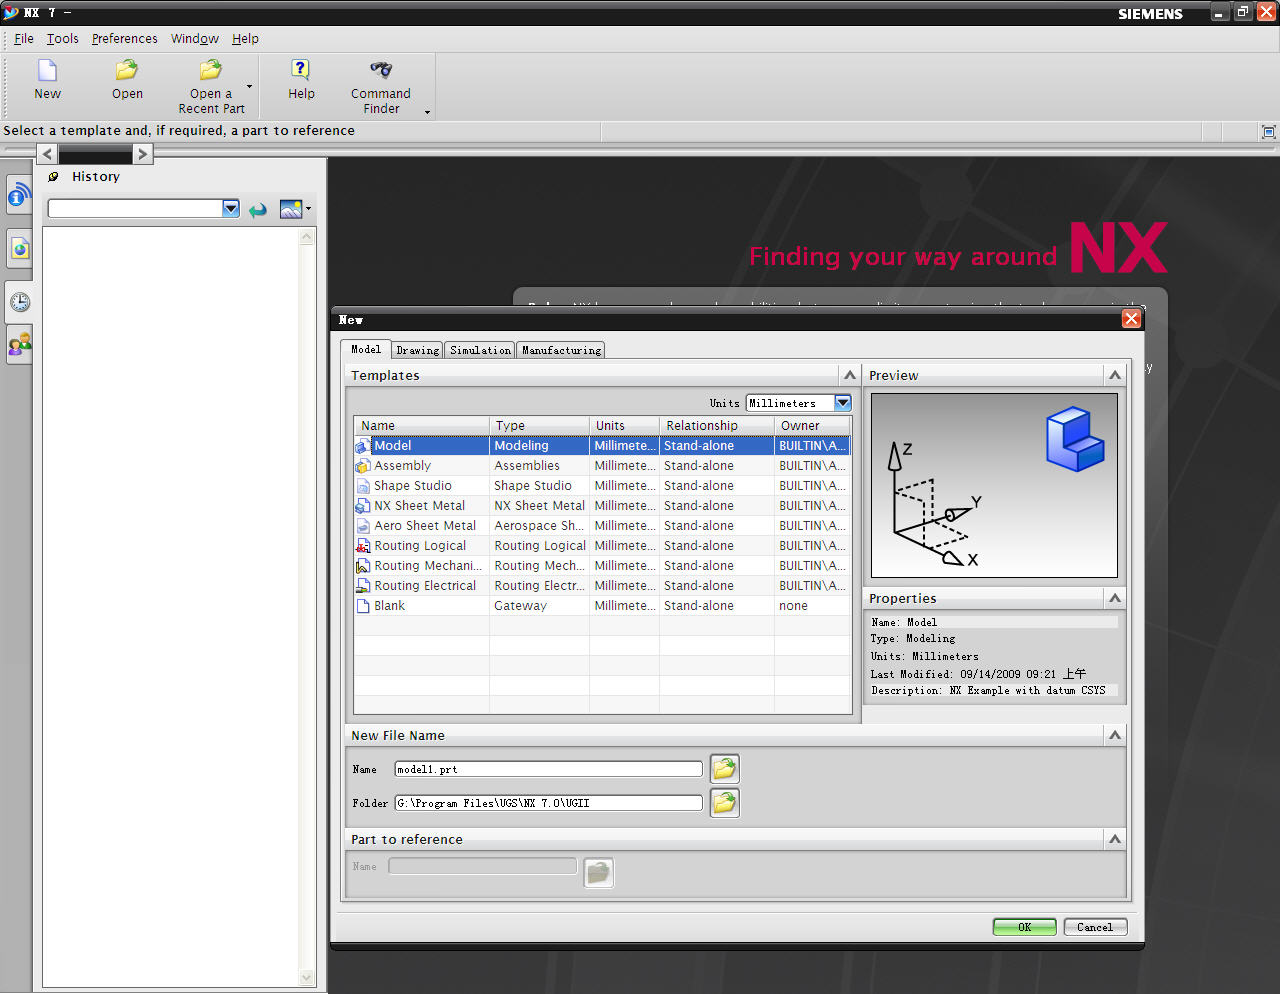Screen dimensions: 1280x994
Task: Sort templates by Type column header
Action: pyautogui.click(x=539, y=426)
